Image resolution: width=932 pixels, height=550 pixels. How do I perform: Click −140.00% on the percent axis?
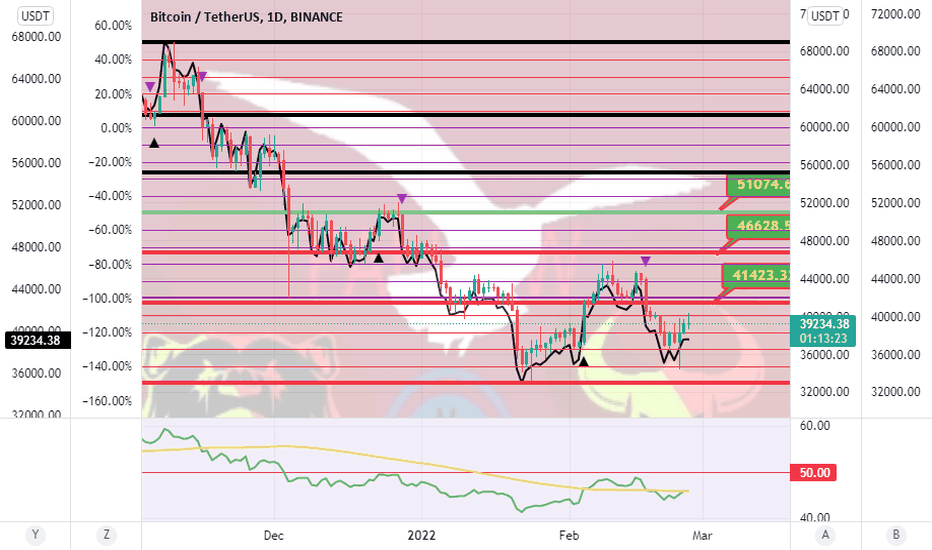108,366
